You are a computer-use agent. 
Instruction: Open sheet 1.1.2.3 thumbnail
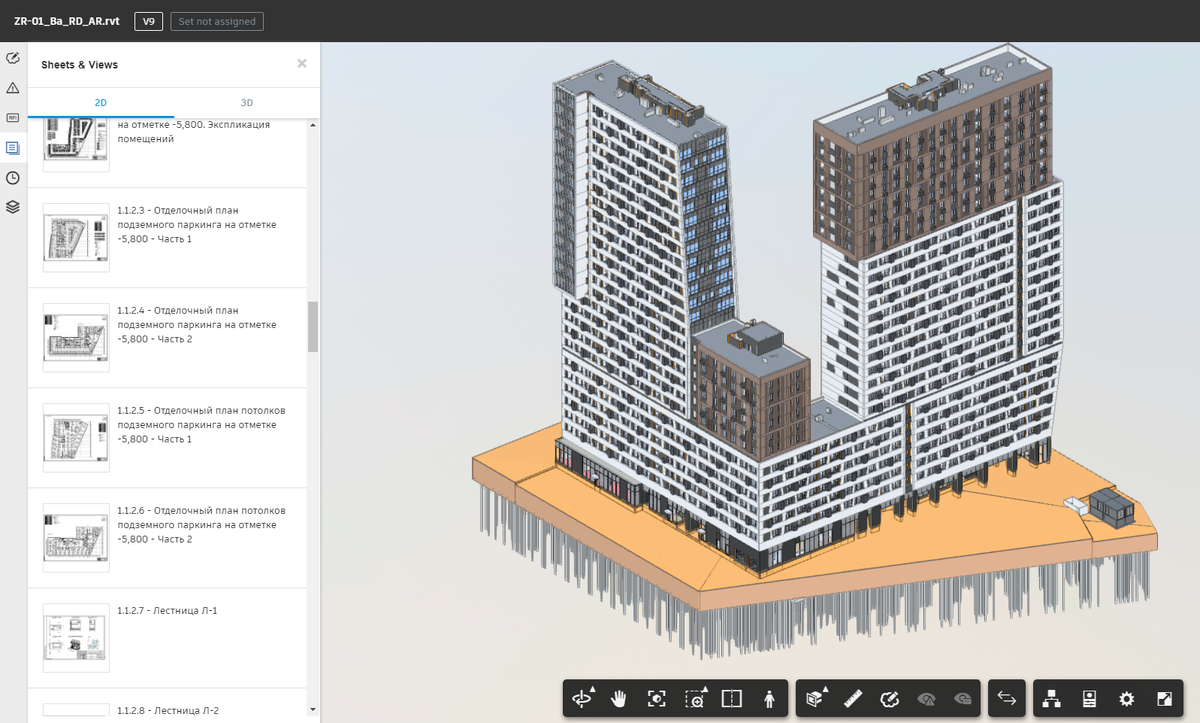[x=76, y=238]
